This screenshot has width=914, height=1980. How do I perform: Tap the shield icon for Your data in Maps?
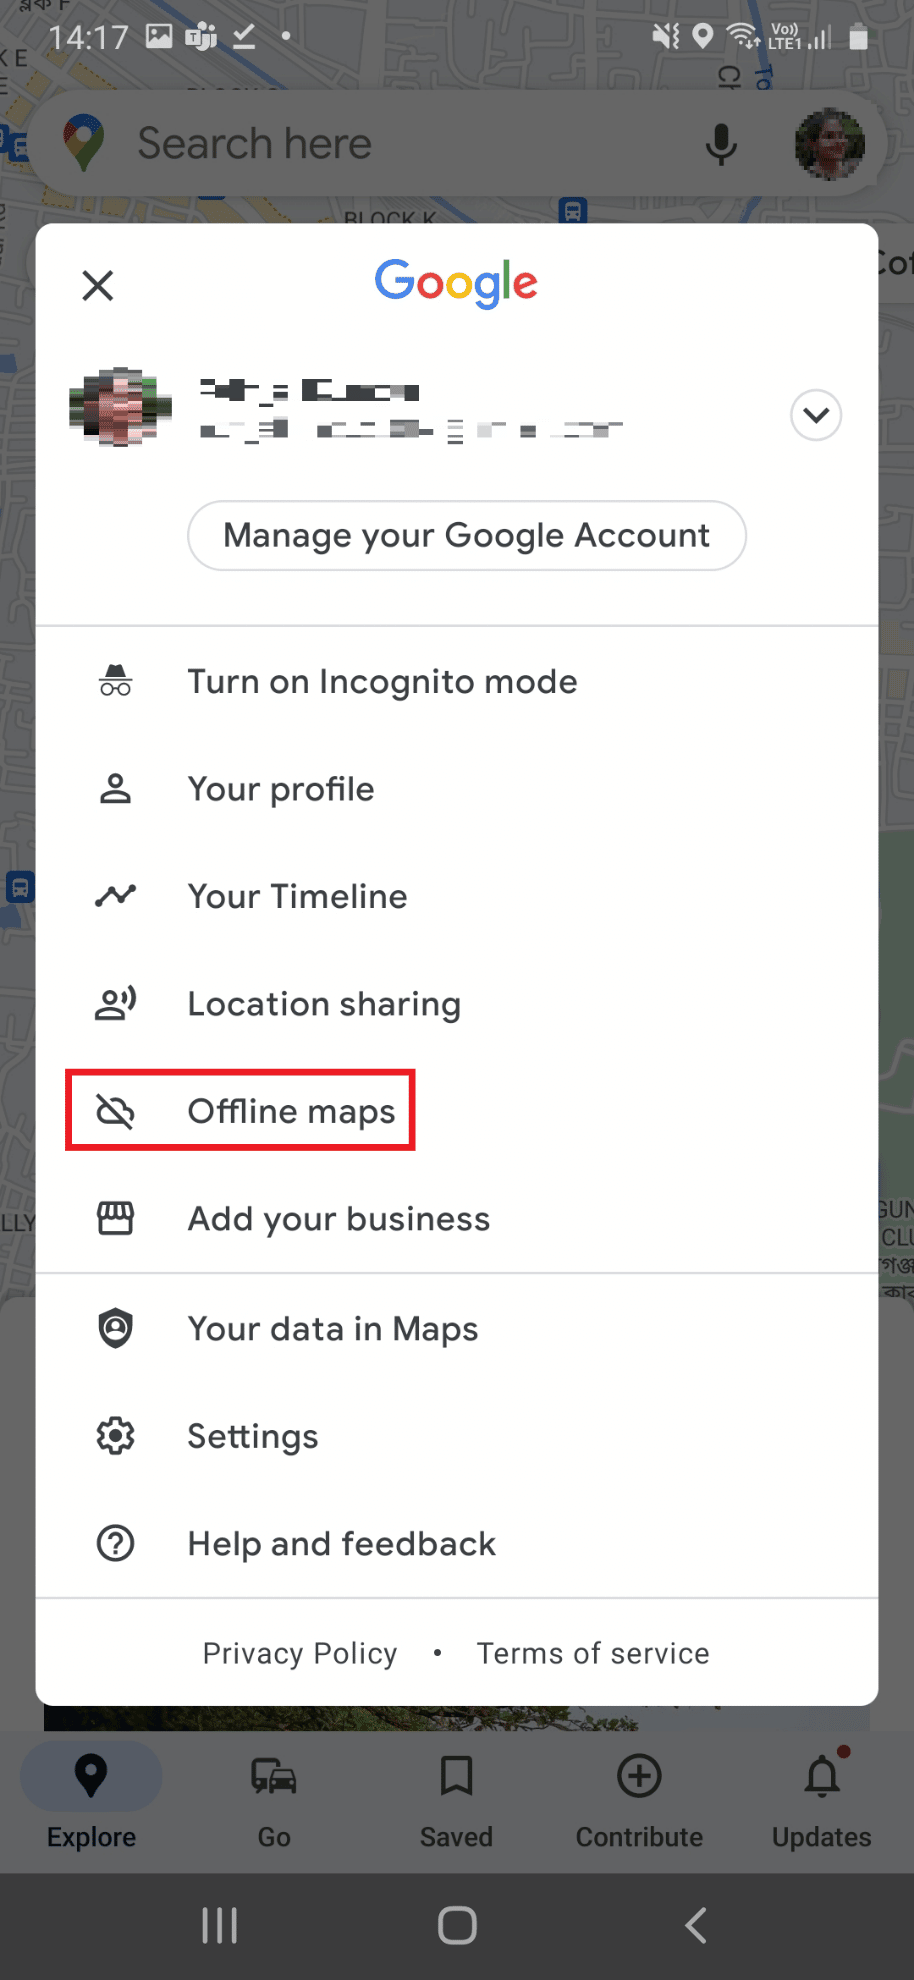click(x=115, y=1328)
